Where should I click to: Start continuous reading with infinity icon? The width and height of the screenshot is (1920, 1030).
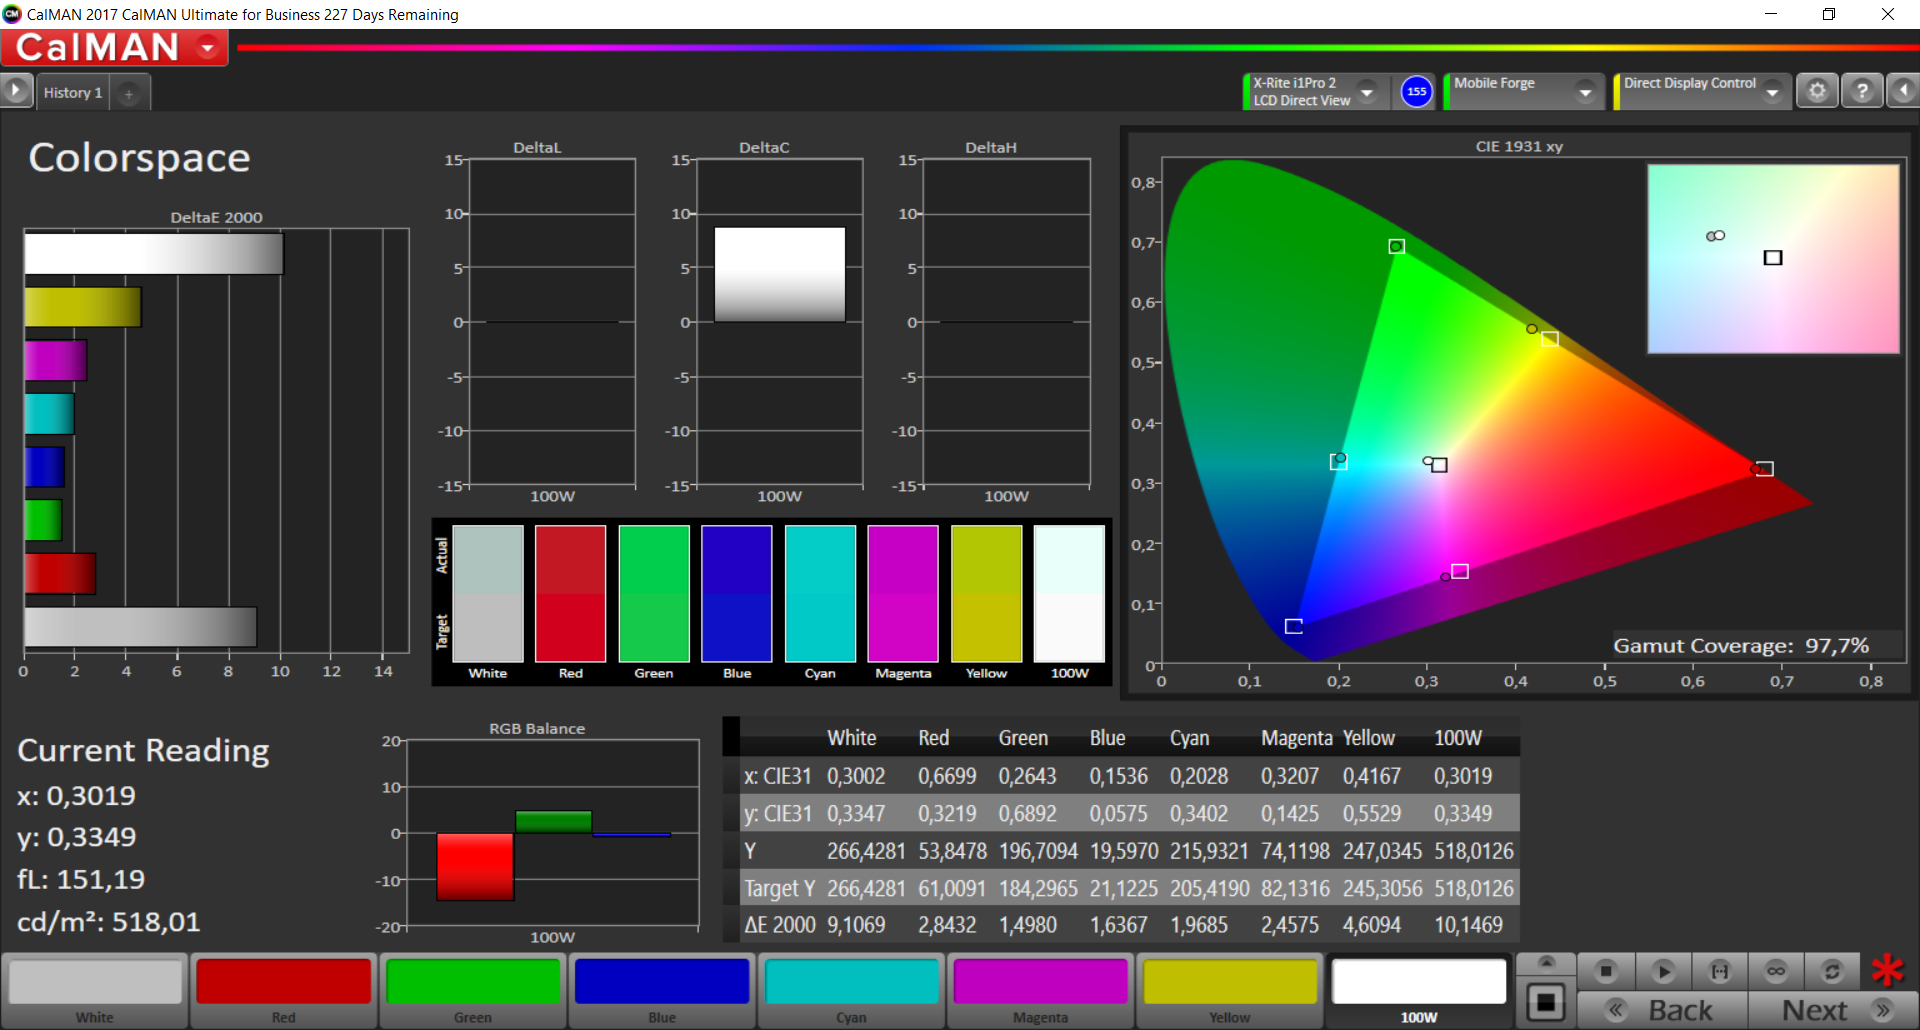point(1775,970)
